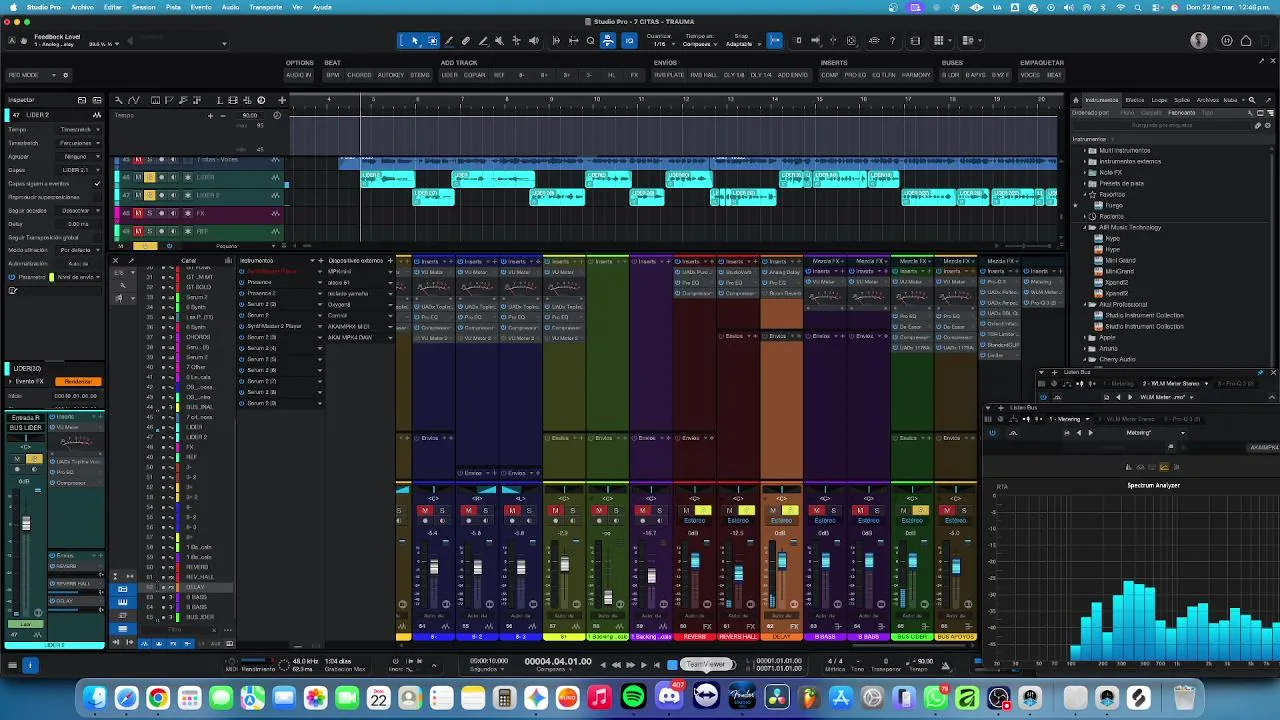This screenshot has height=720, width=1280.
Task: Click the RVB PLATE send button
Action: [670, 75]
